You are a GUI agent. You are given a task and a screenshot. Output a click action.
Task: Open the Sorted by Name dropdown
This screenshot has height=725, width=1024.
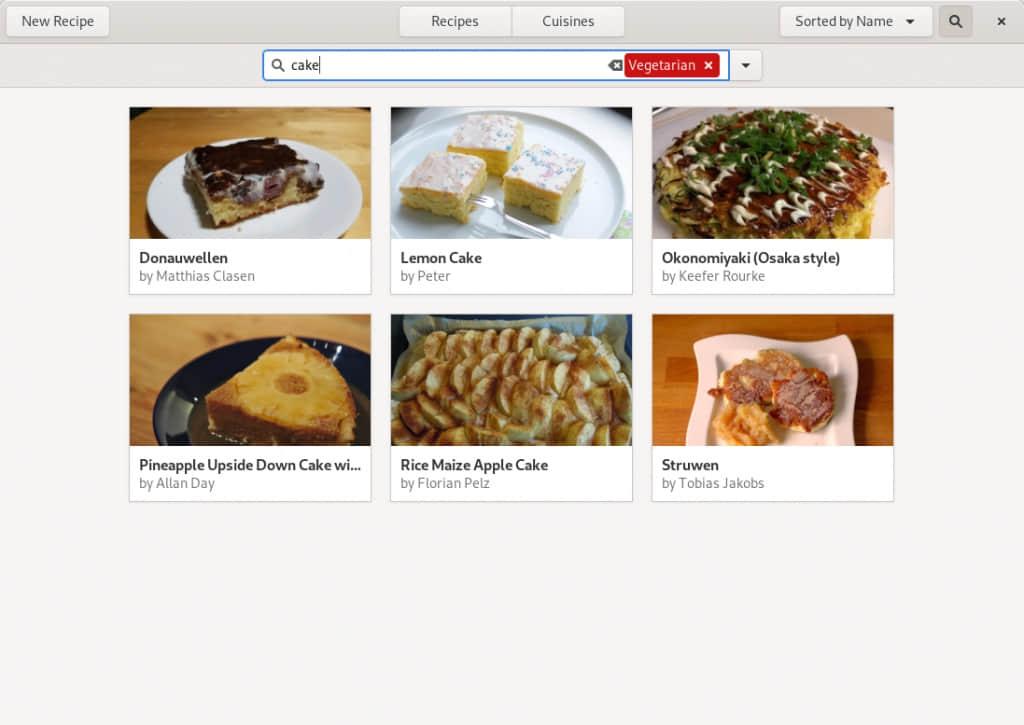pos(855,21)
